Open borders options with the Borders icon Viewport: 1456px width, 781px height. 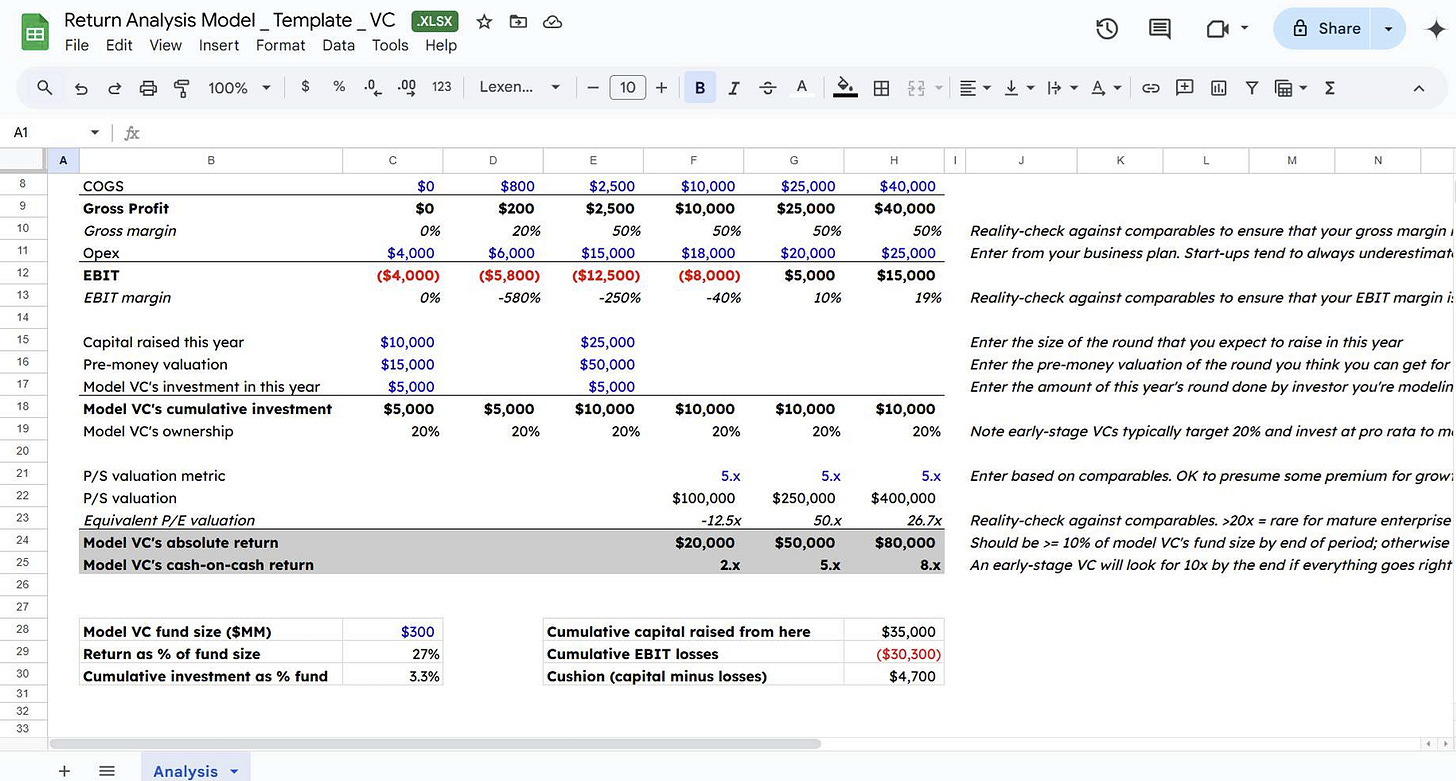881,87
